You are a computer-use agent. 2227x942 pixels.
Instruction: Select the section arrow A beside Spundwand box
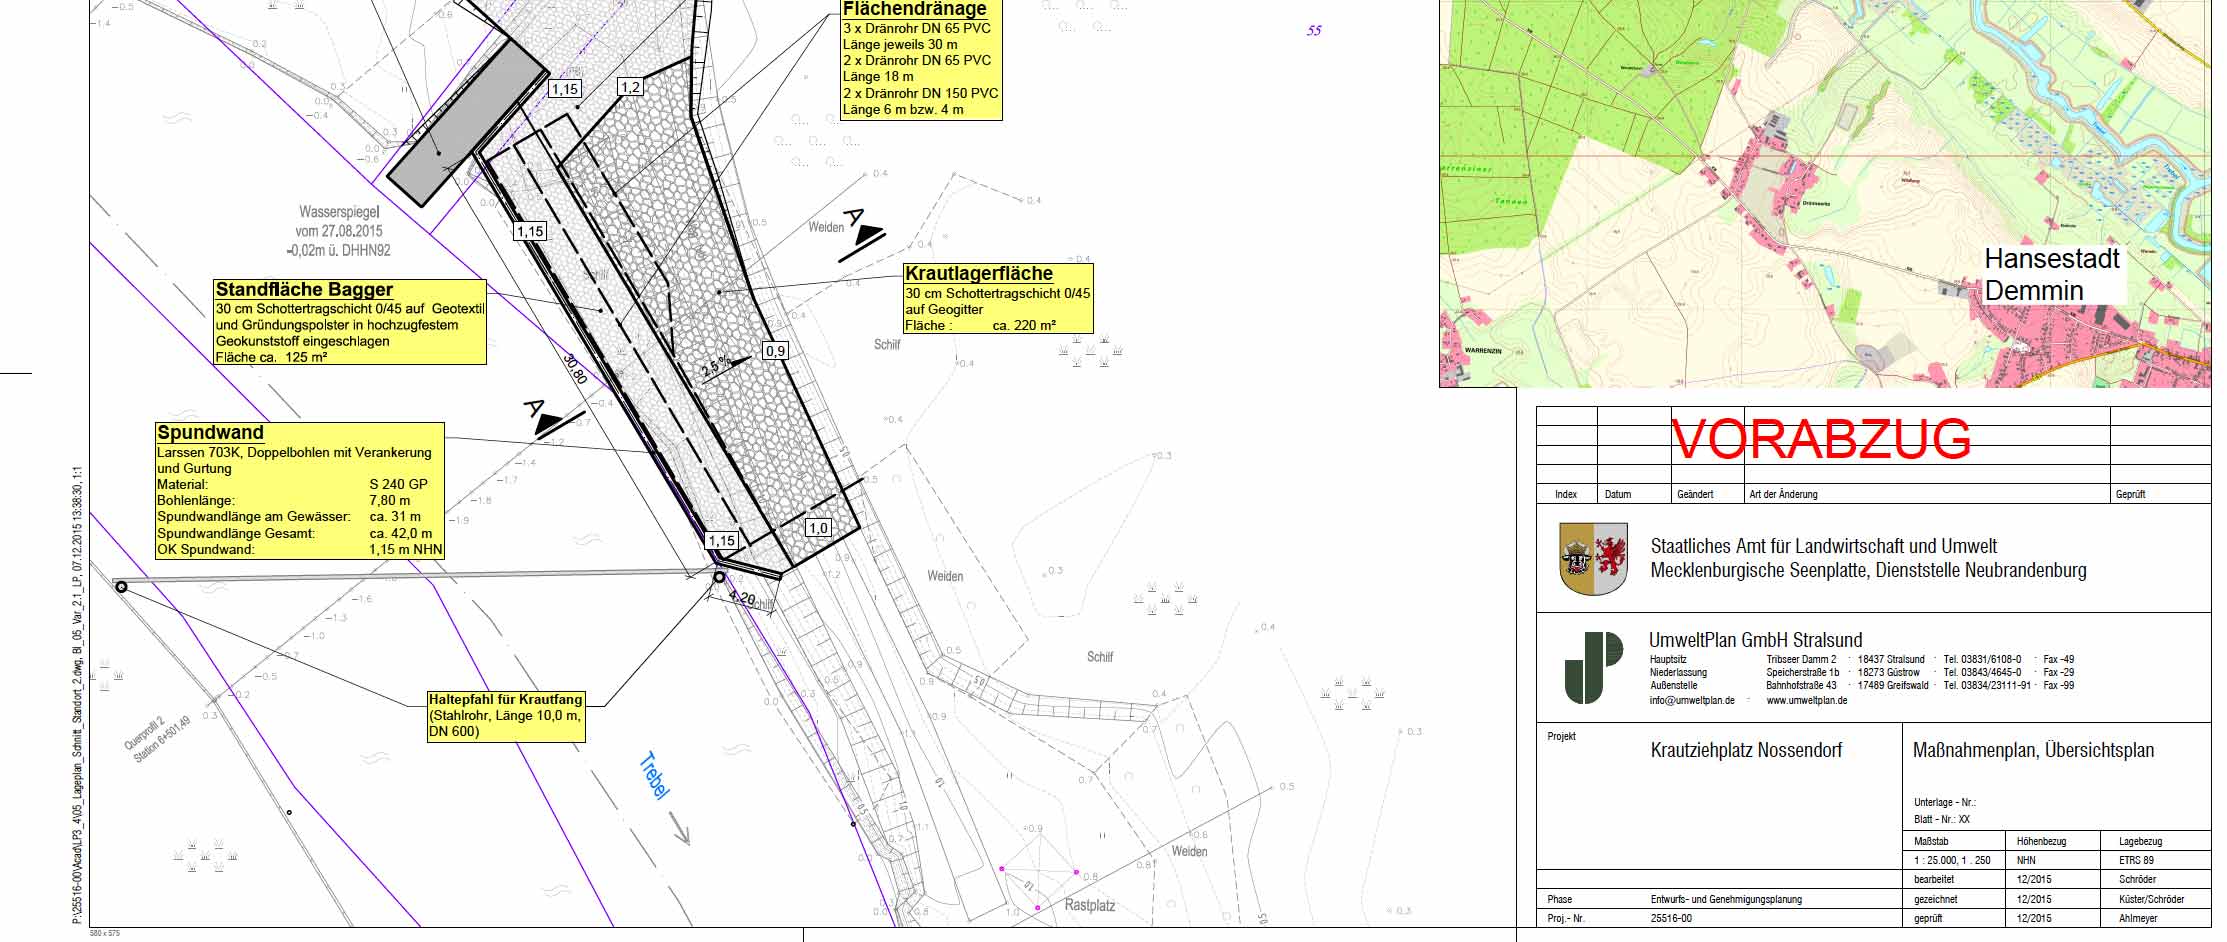tap(546, 421)
